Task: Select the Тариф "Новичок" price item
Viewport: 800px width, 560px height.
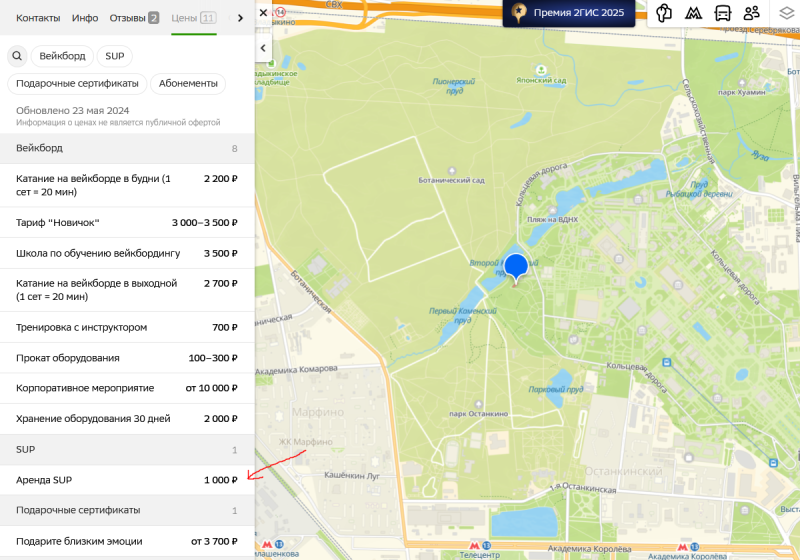Action: point(127,223)
